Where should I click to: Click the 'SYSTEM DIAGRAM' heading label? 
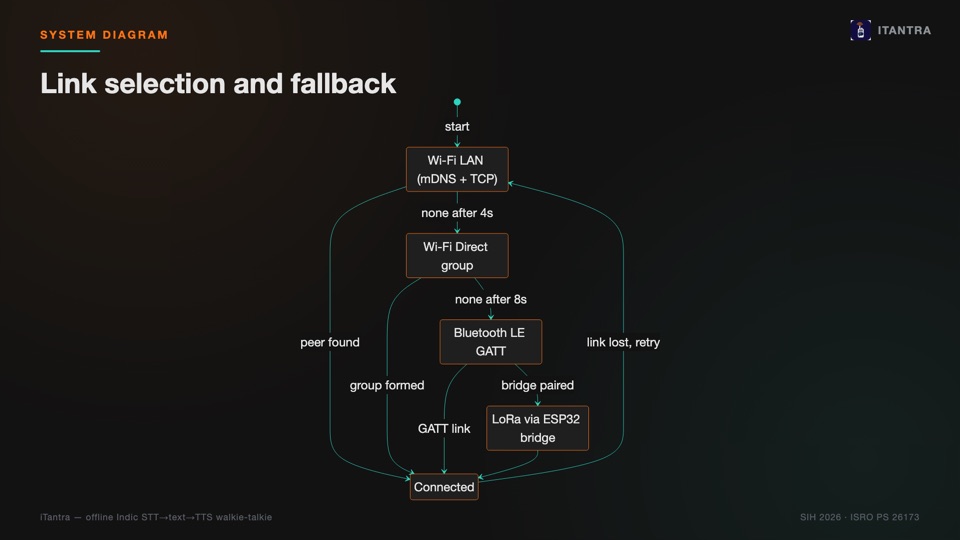[104, 35]
